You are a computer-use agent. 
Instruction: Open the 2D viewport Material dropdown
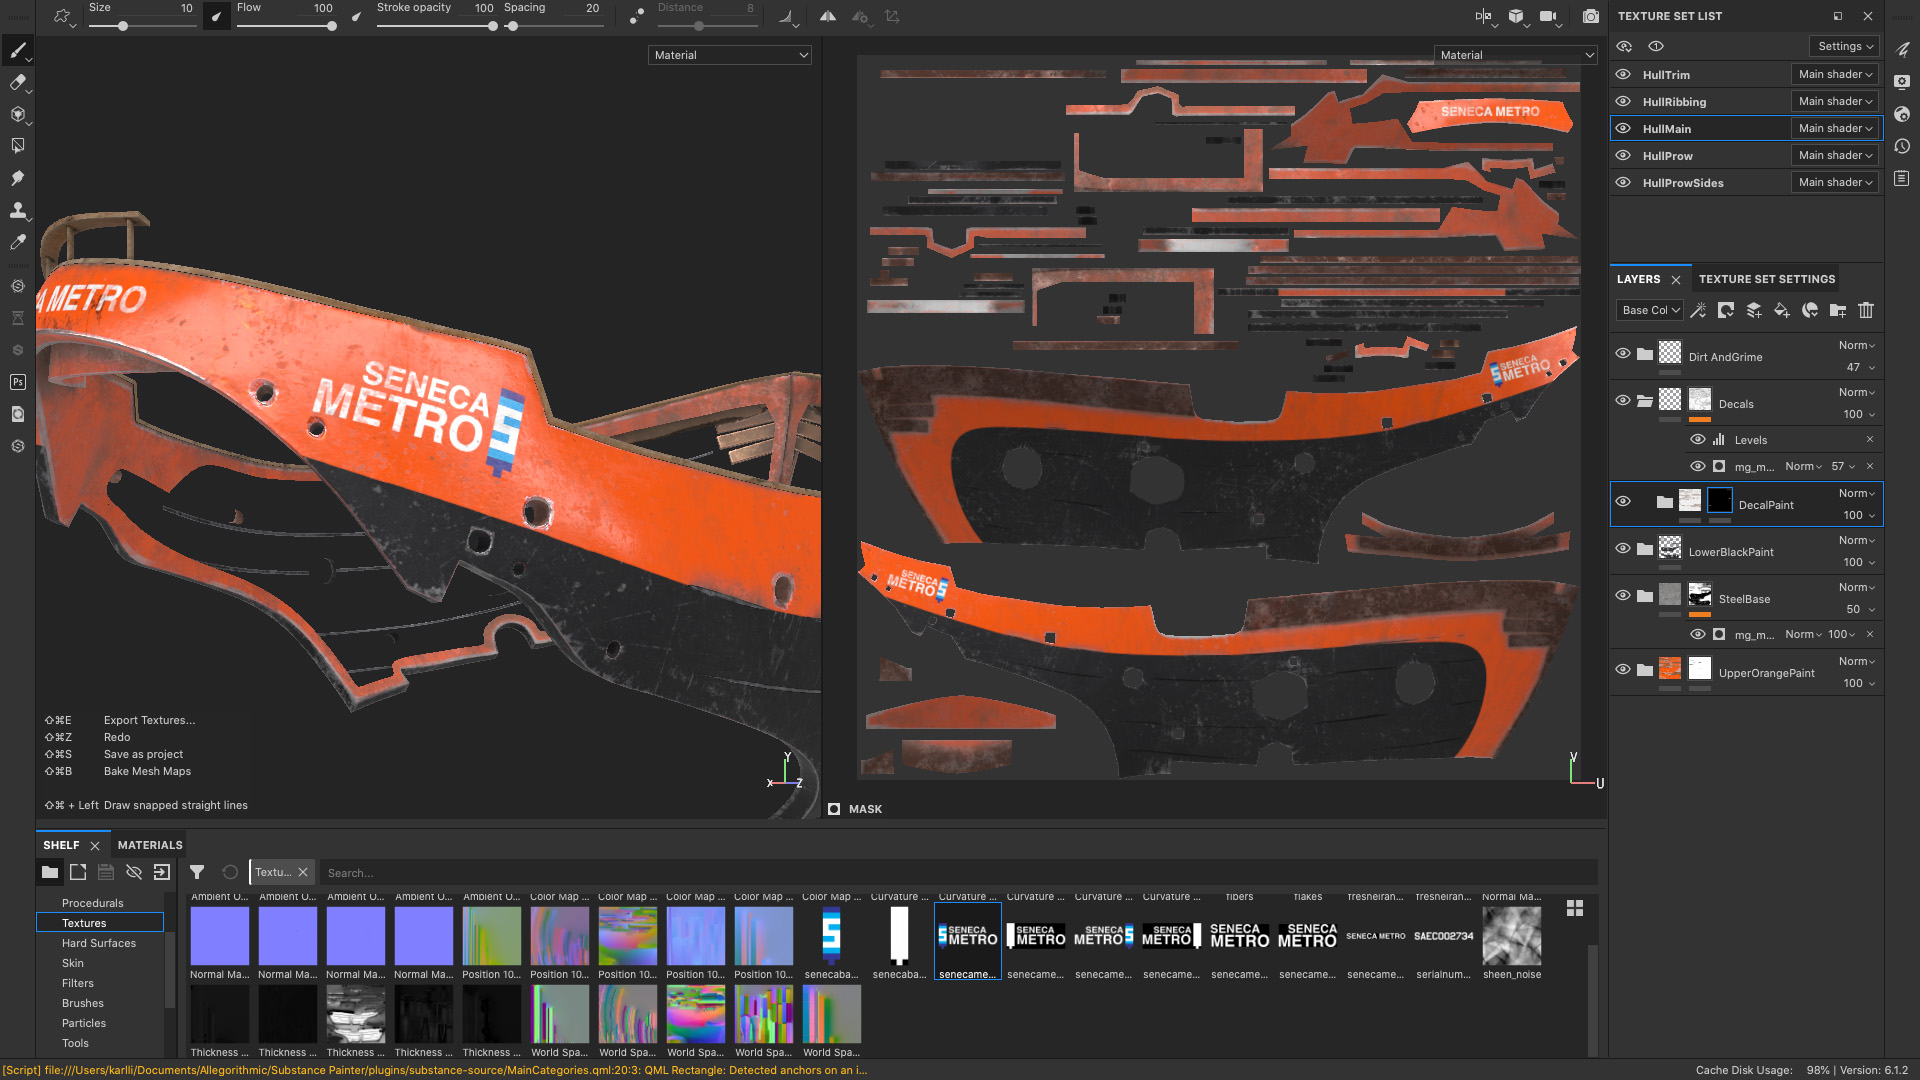coord(1516,55)
